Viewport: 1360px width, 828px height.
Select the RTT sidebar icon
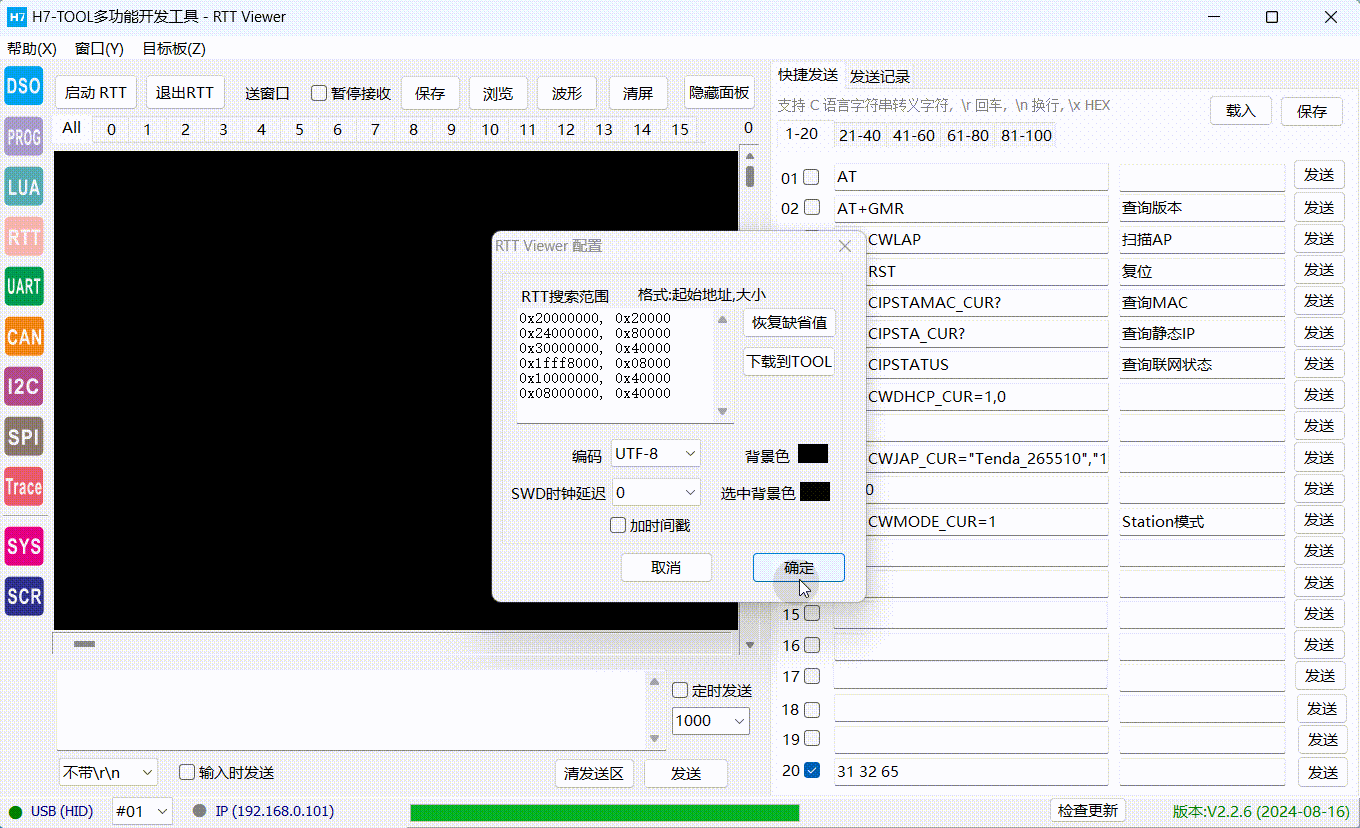[x=24, y=237]
